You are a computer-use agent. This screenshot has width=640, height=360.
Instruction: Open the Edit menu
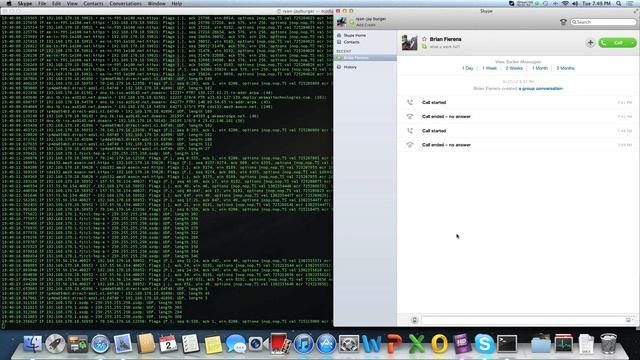(x=56, y=3)
